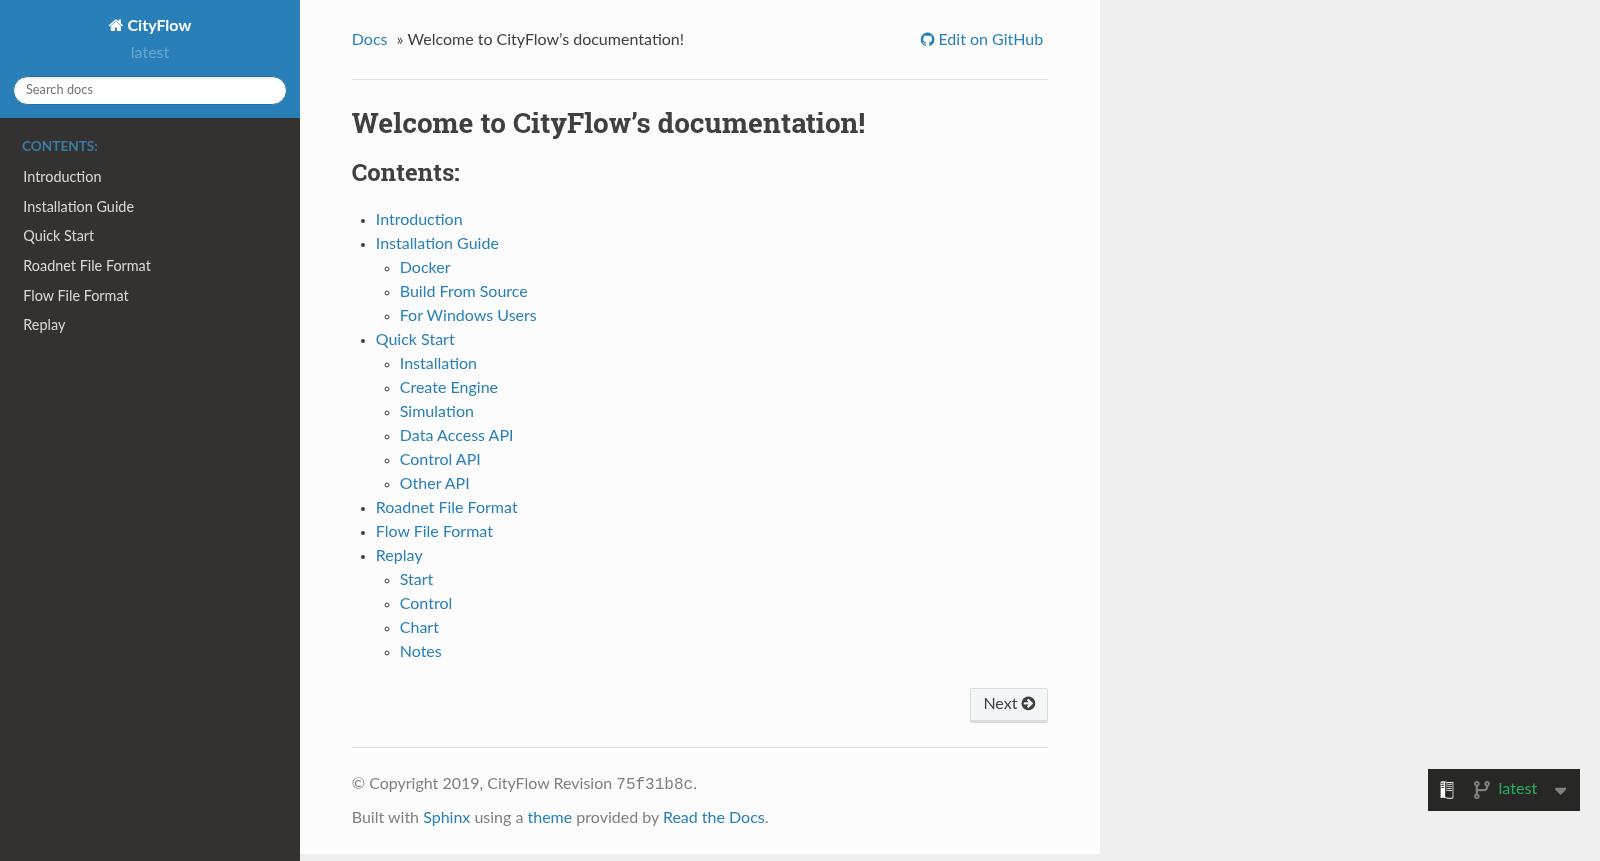Open the Installation Guide contents link

tap(437, 244)
